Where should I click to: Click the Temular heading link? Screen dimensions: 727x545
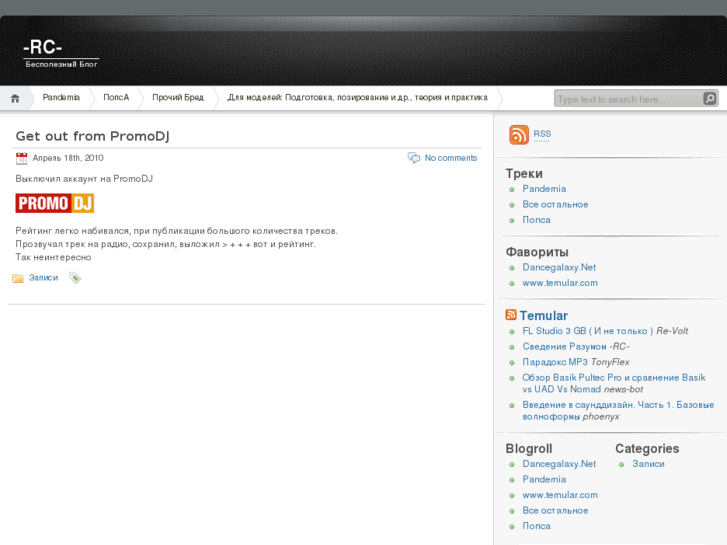(543, 315)
